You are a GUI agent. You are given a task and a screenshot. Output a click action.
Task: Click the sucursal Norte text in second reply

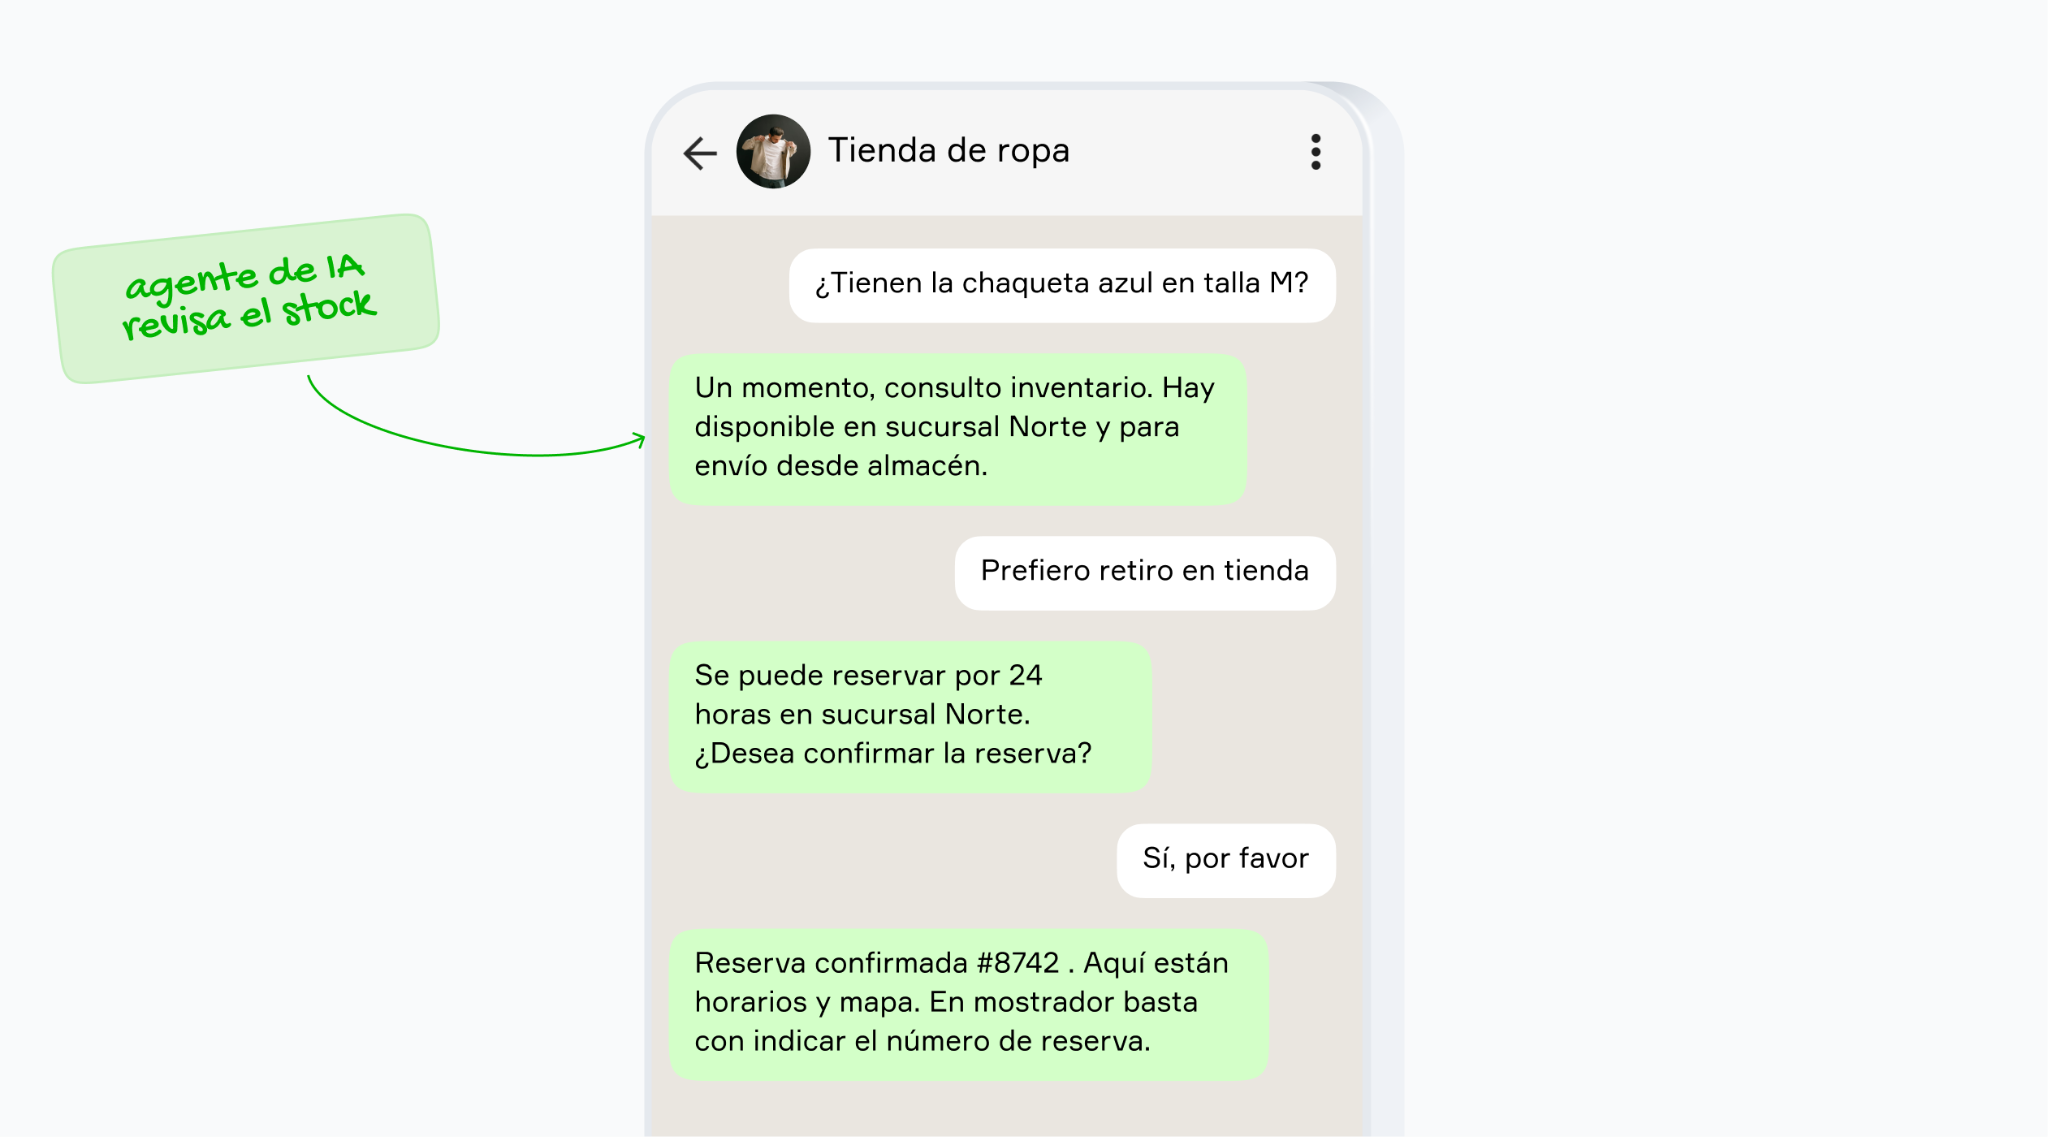coord(924,715)
